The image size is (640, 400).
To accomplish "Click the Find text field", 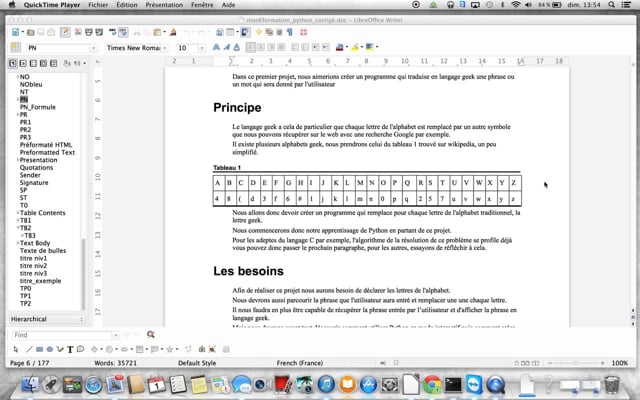I will tap(61, 335).
